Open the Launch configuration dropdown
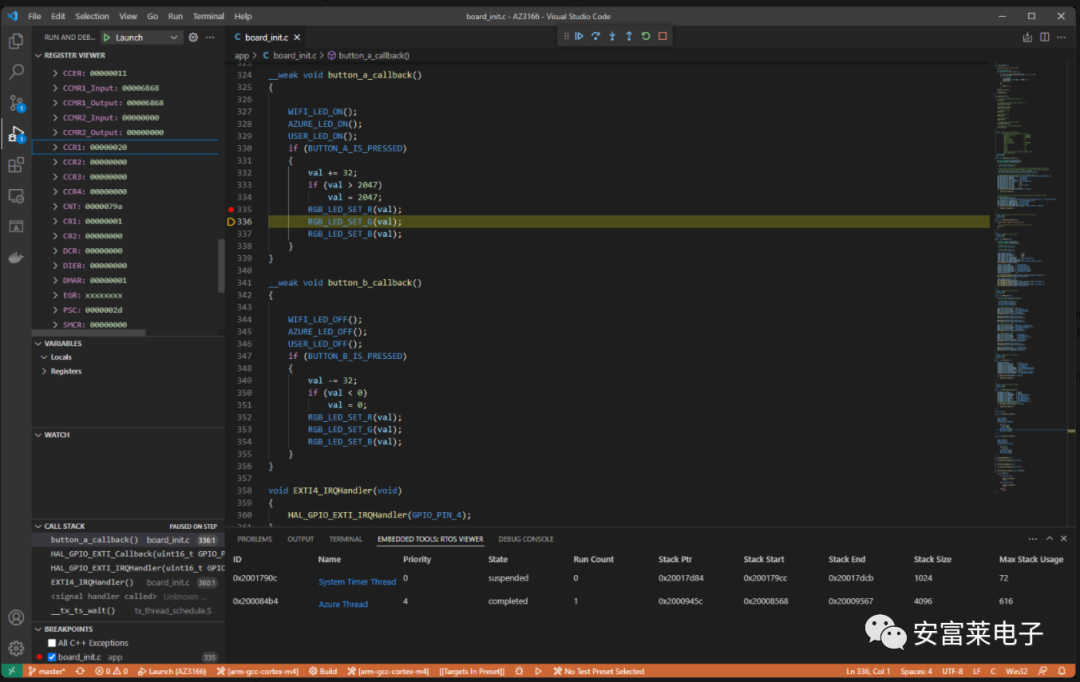 tap(141, 37)
